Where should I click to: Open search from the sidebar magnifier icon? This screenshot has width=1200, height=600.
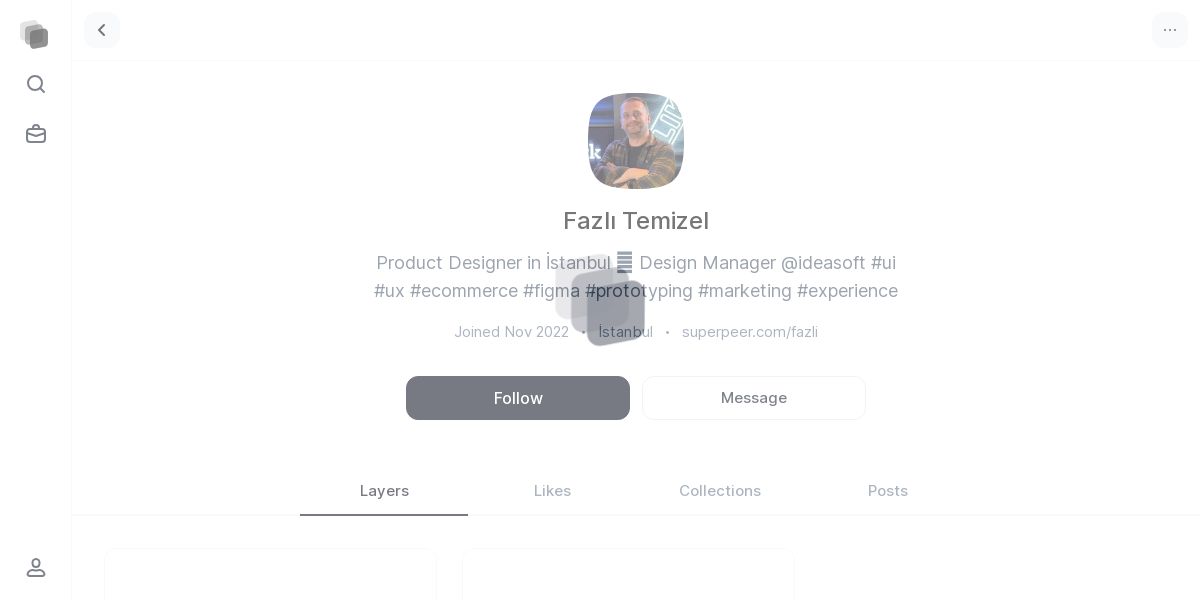pos(36,84)
